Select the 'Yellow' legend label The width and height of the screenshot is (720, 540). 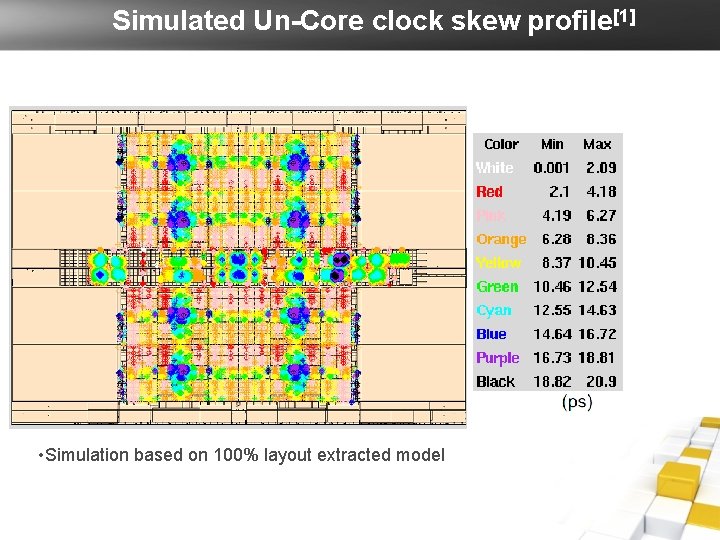499,263
